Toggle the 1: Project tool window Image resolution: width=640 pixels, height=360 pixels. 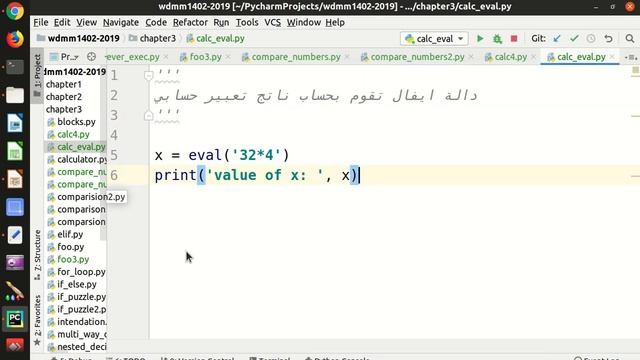(37, 76)
